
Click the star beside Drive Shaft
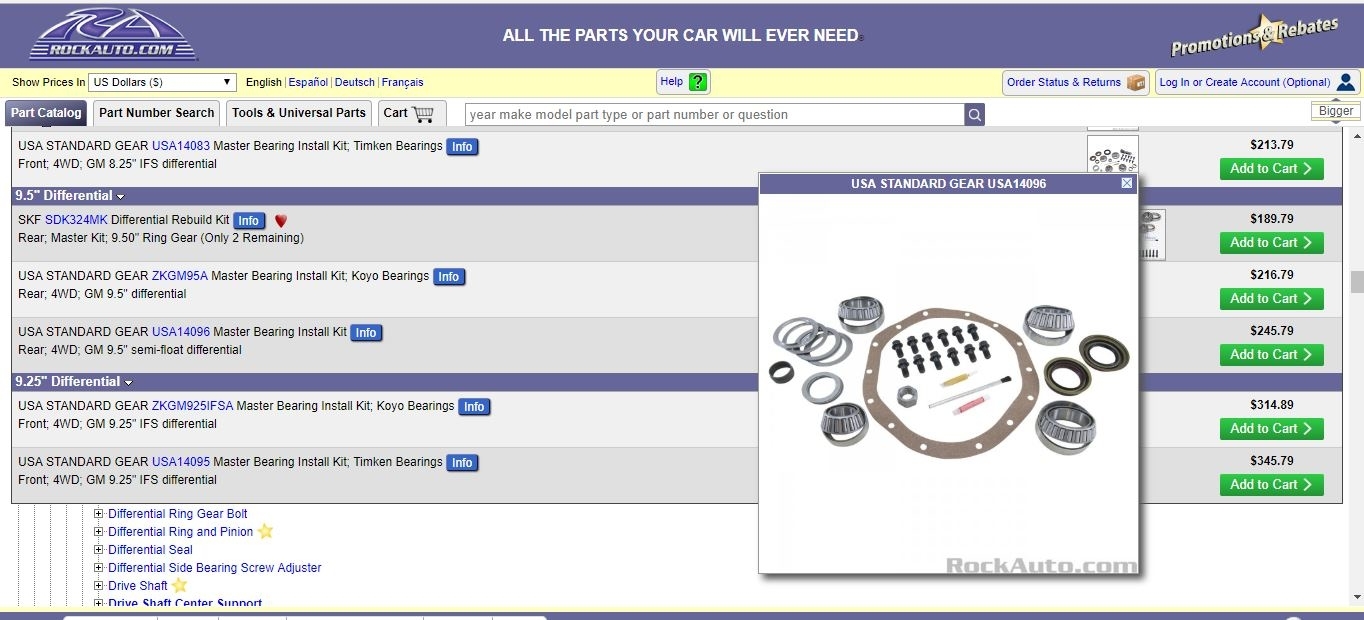(179, 585)
